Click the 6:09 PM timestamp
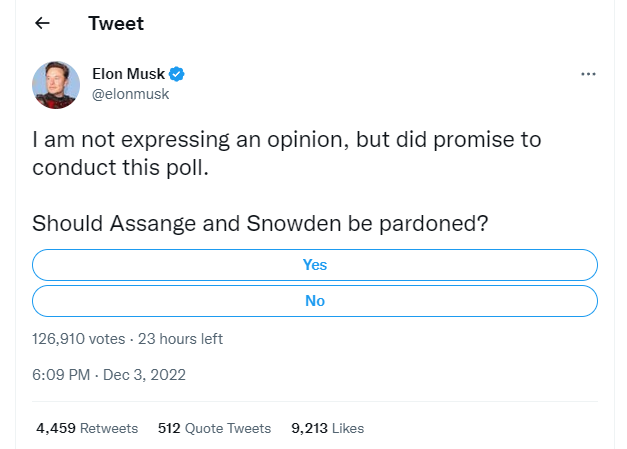This screenshot has width=627, height=449. (60, 375)
